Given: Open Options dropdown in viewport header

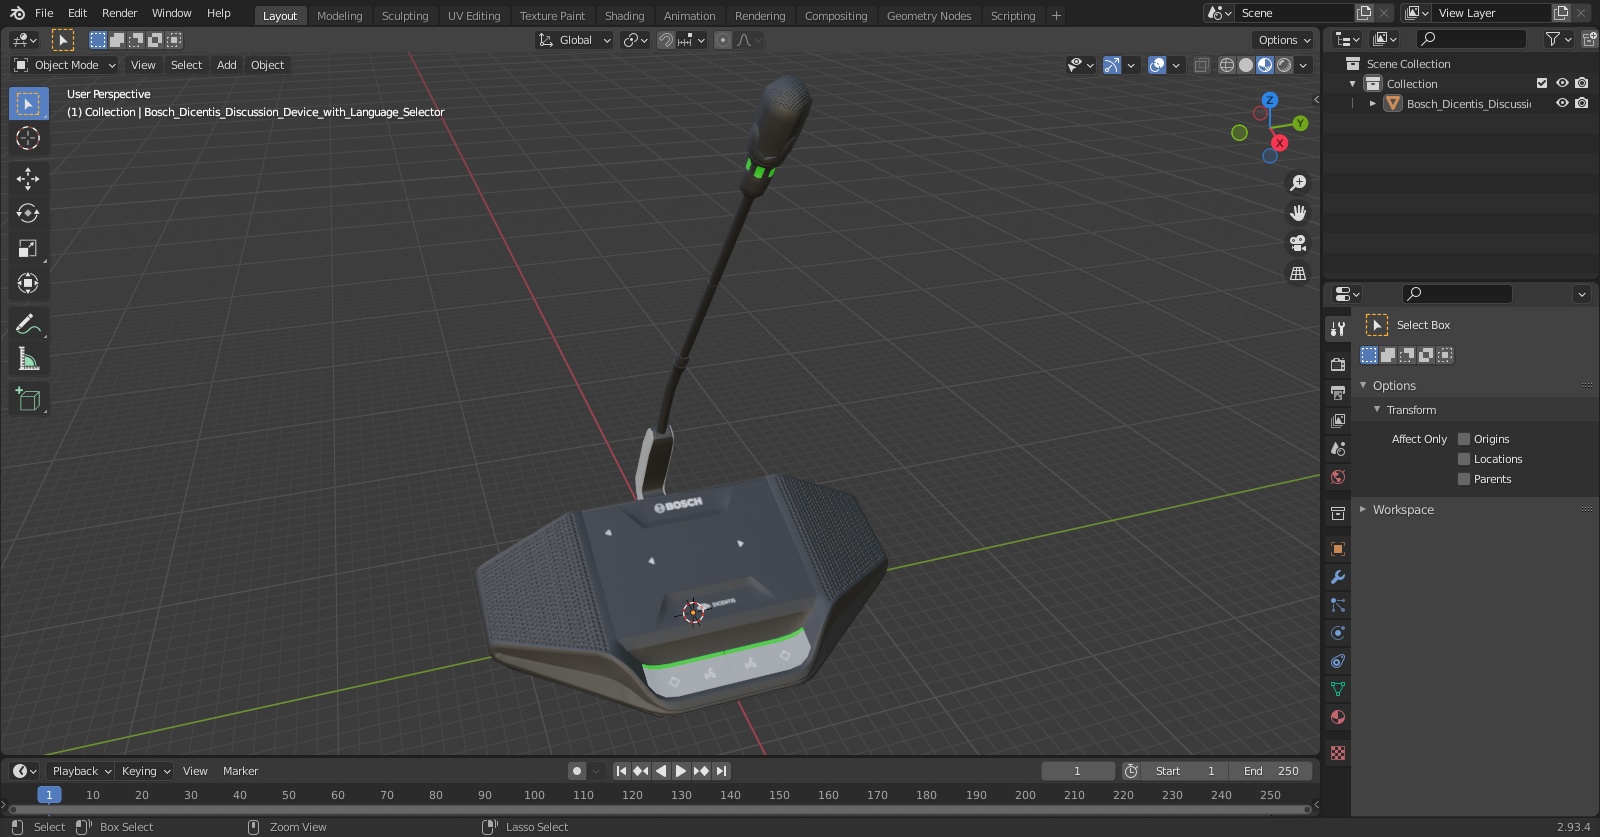Looking at the screenshot, I should tap(1284, 40).
